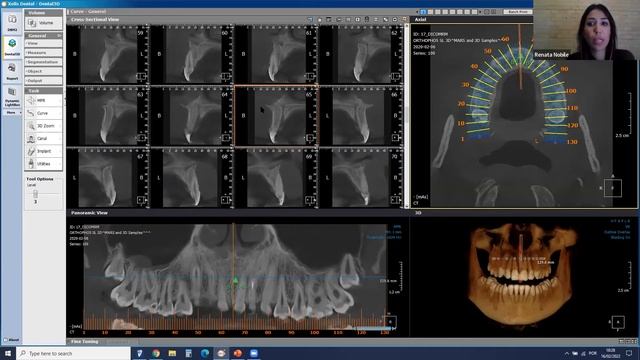Adjust the Tool Options level slider
The image size is (640, 360).
point(36,193)
